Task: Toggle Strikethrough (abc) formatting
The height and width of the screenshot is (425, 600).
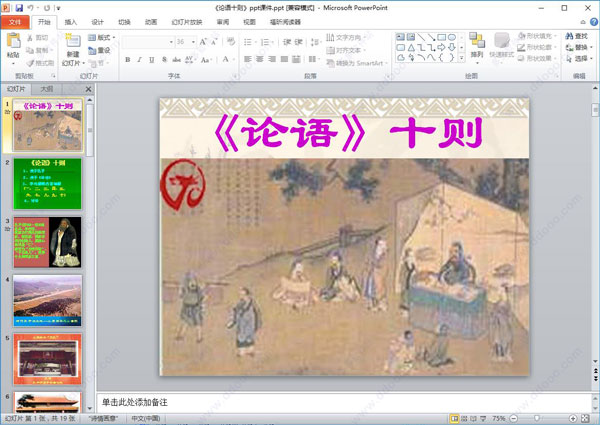Action: pyautogui.click(x=176, y=59)
